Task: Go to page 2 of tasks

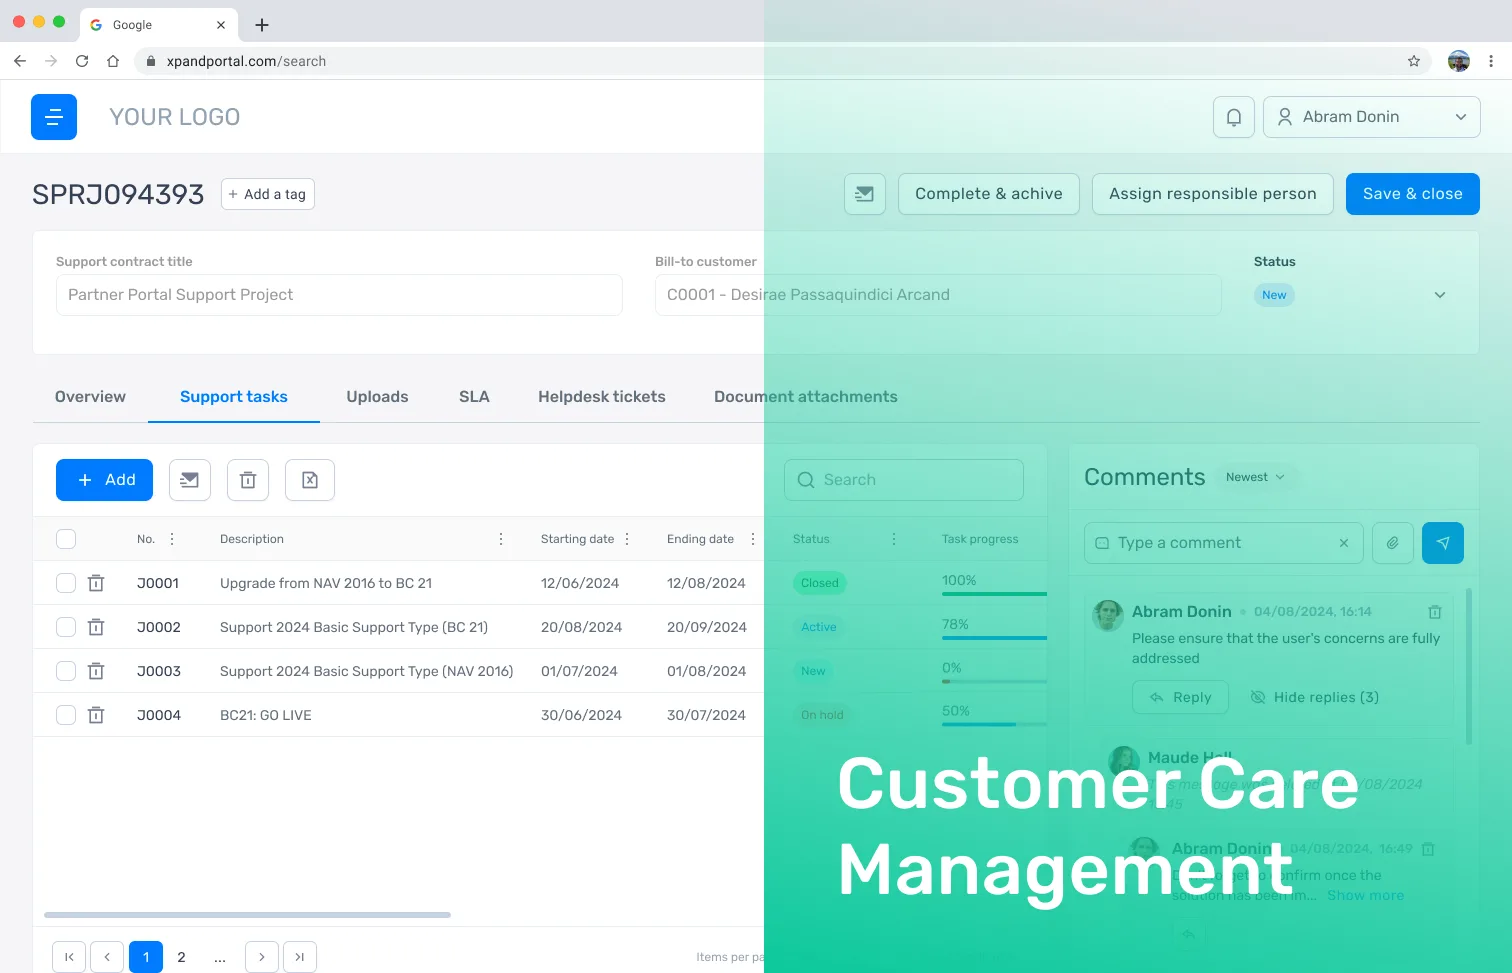Action: (181, 957)
